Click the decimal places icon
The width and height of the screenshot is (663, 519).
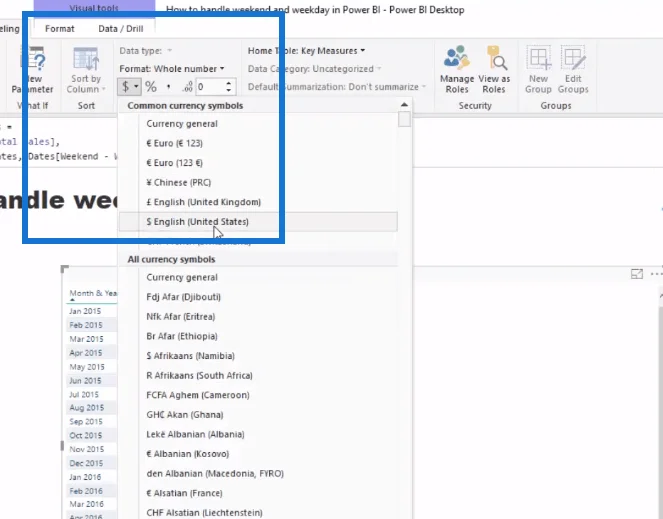187,87
